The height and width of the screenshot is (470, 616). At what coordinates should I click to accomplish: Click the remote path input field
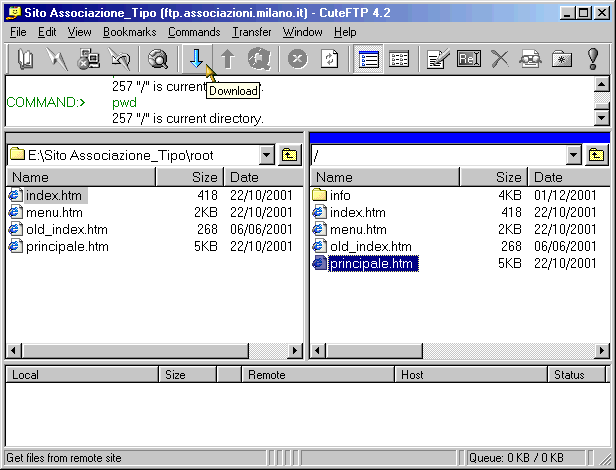tap(438, 155)
